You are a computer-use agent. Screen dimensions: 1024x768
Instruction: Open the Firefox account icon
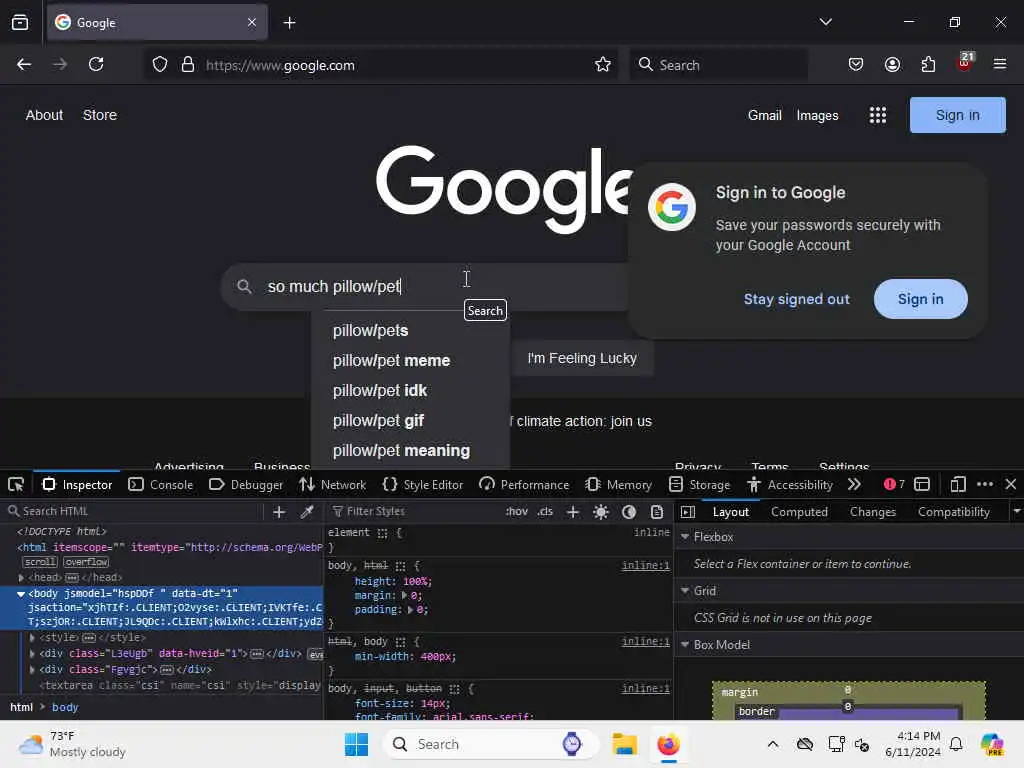892,65
